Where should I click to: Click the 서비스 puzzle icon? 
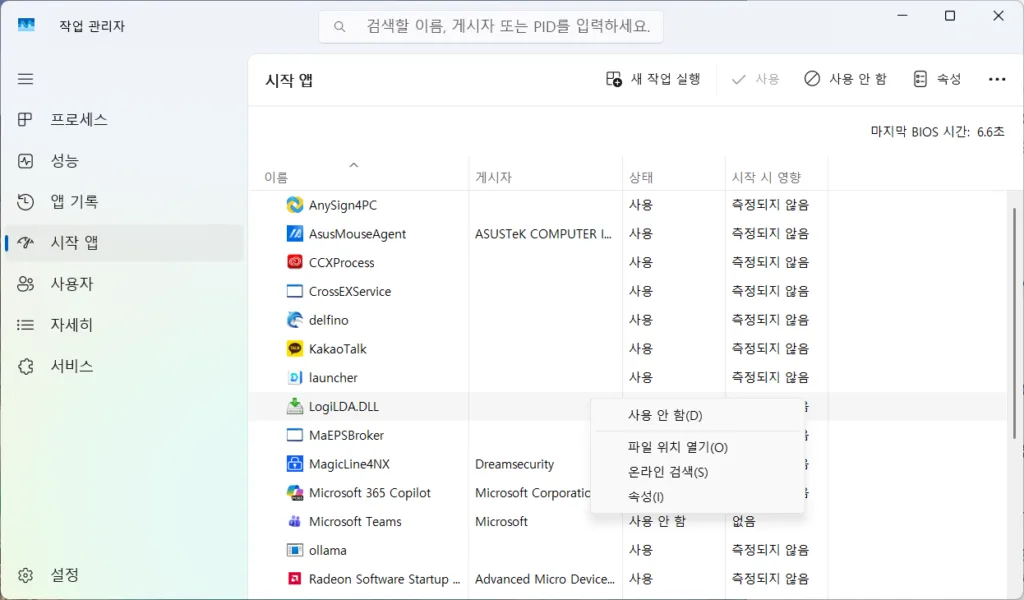tap(25, 366)
